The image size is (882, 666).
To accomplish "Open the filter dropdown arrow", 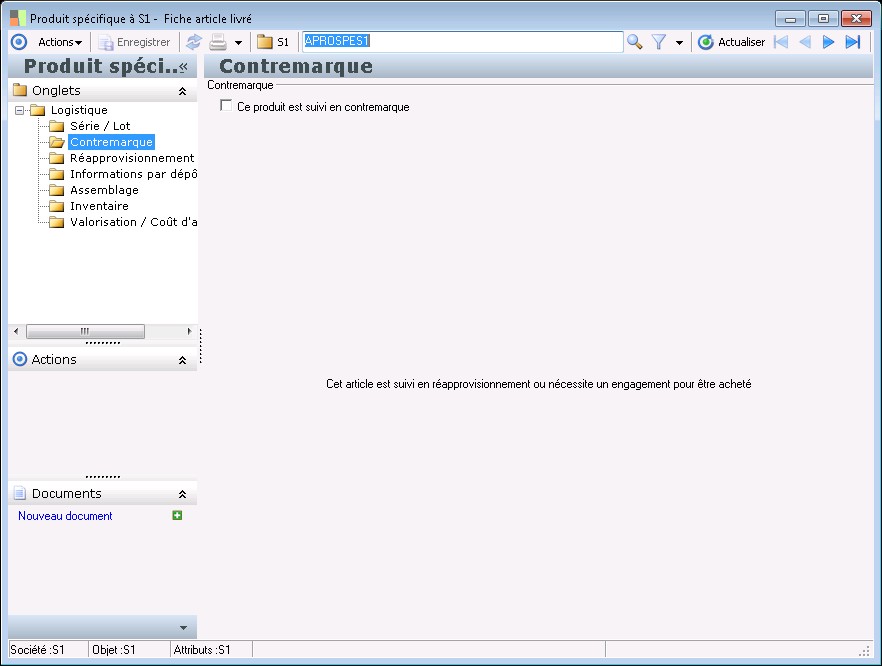I will coord(680,43).
